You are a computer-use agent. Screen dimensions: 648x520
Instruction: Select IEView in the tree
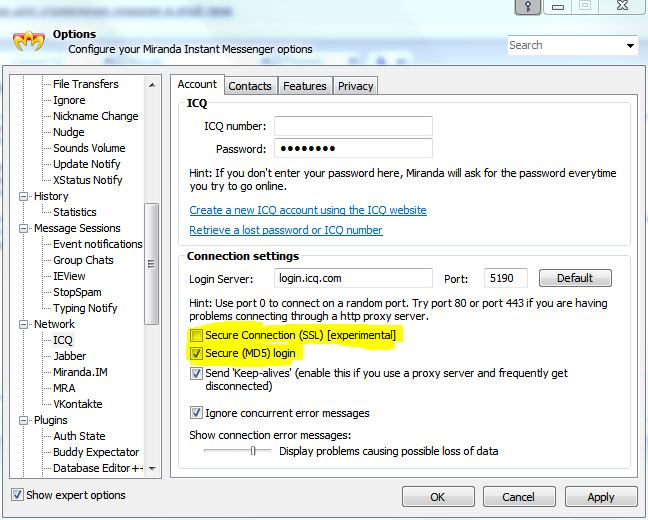69,276
